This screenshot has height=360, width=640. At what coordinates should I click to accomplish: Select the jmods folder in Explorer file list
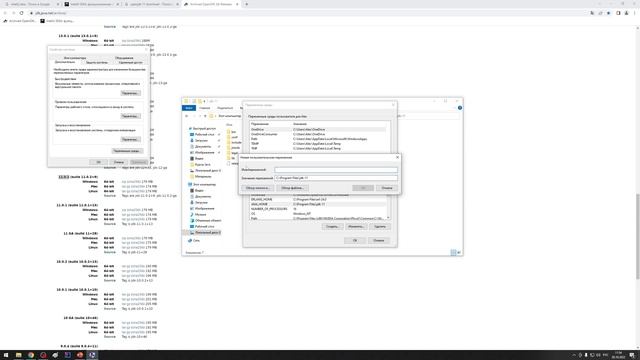tap(233, 148)
